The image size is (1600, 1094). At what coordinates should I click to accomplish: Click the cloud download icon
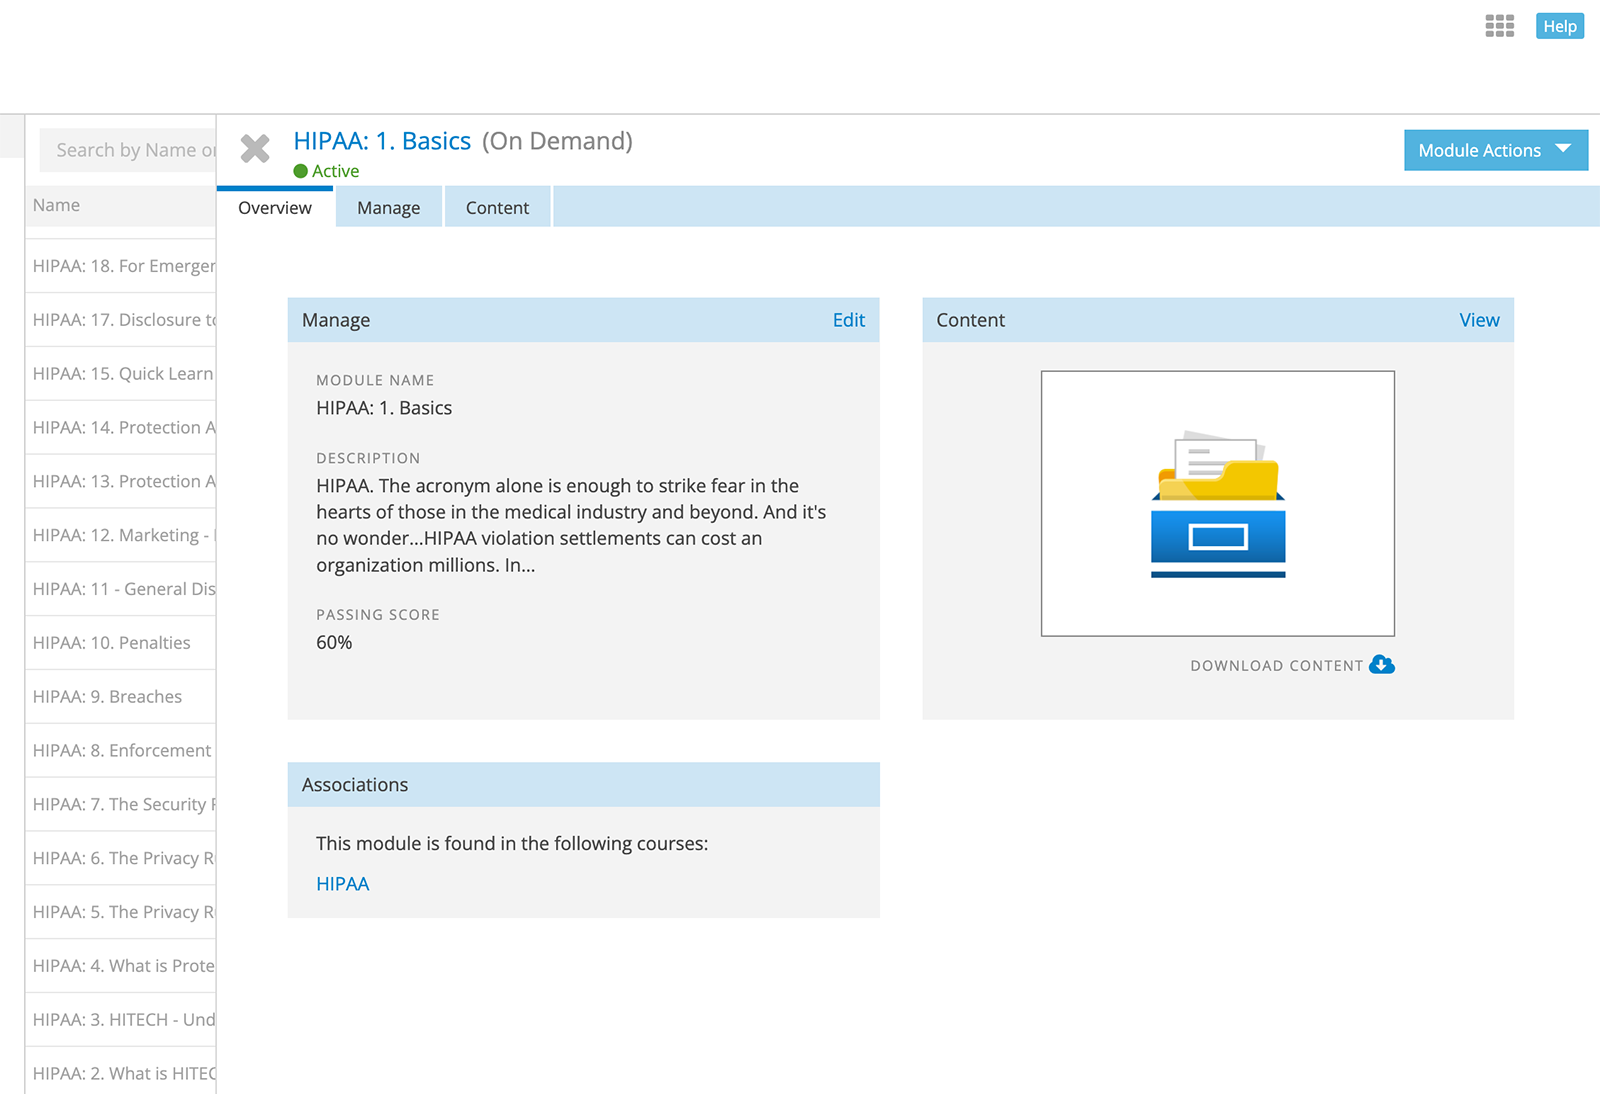pyautogui.click(x=1382, y=665)
